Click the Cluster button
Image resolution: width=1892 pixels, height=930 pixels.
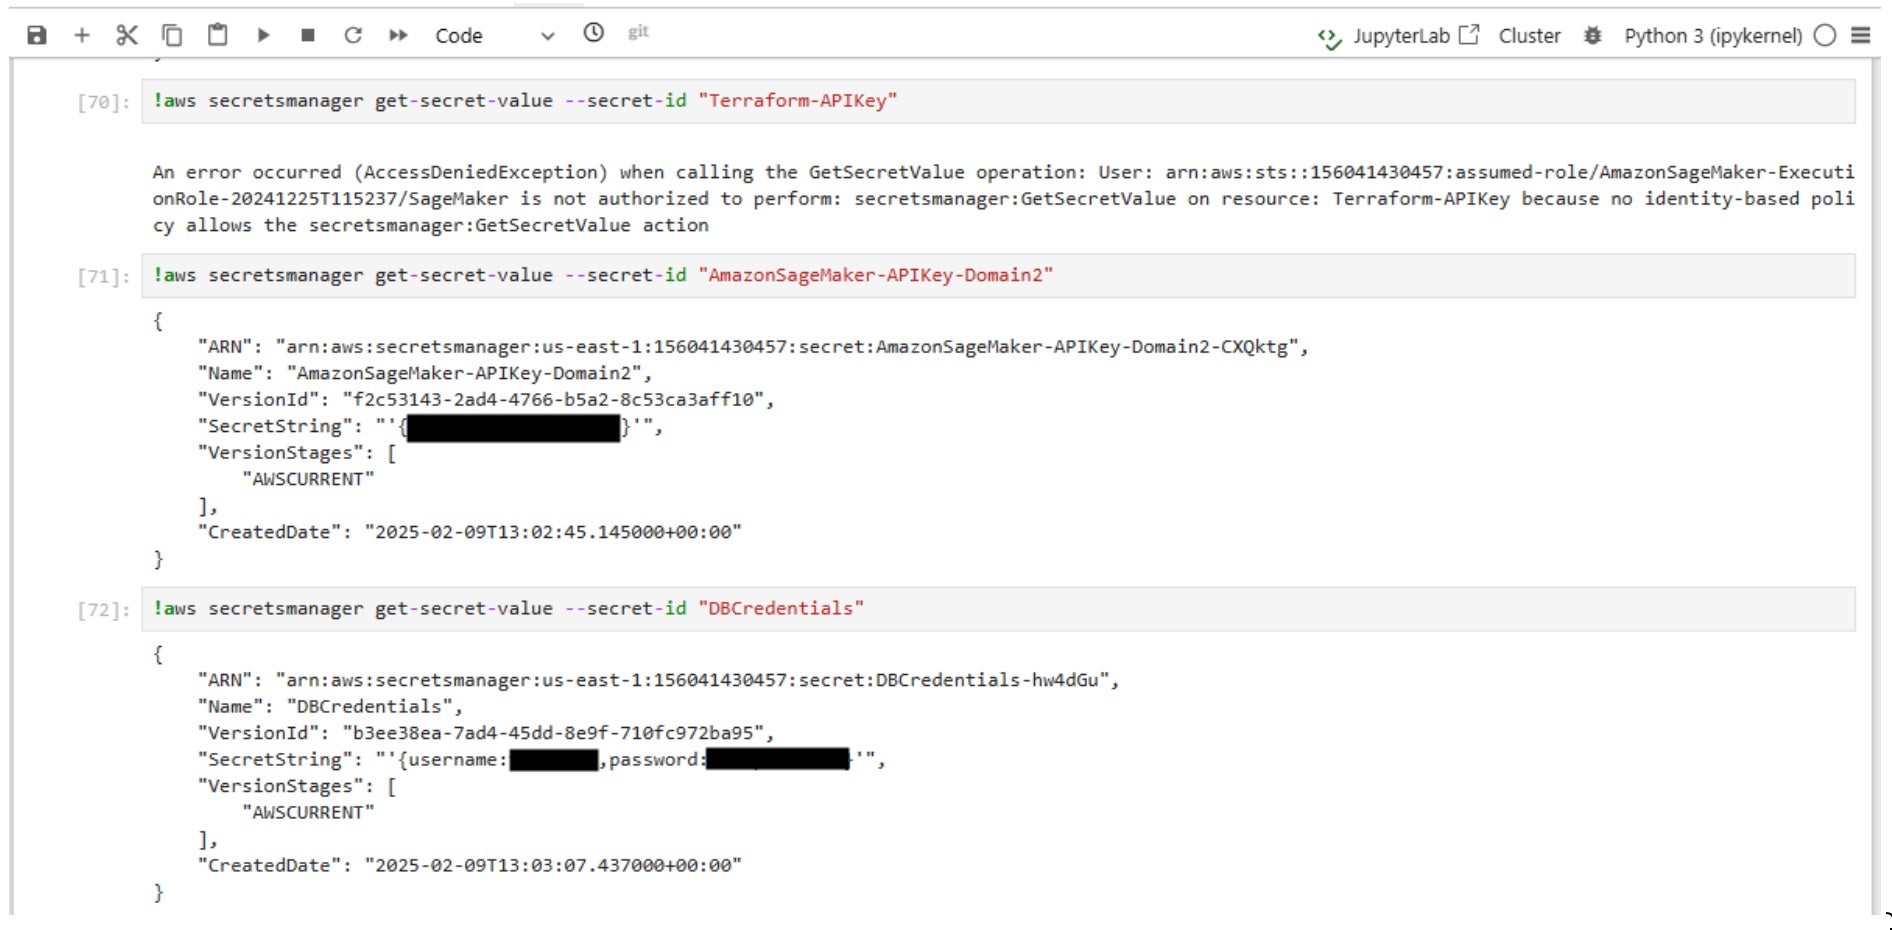tap(1529, 36)
